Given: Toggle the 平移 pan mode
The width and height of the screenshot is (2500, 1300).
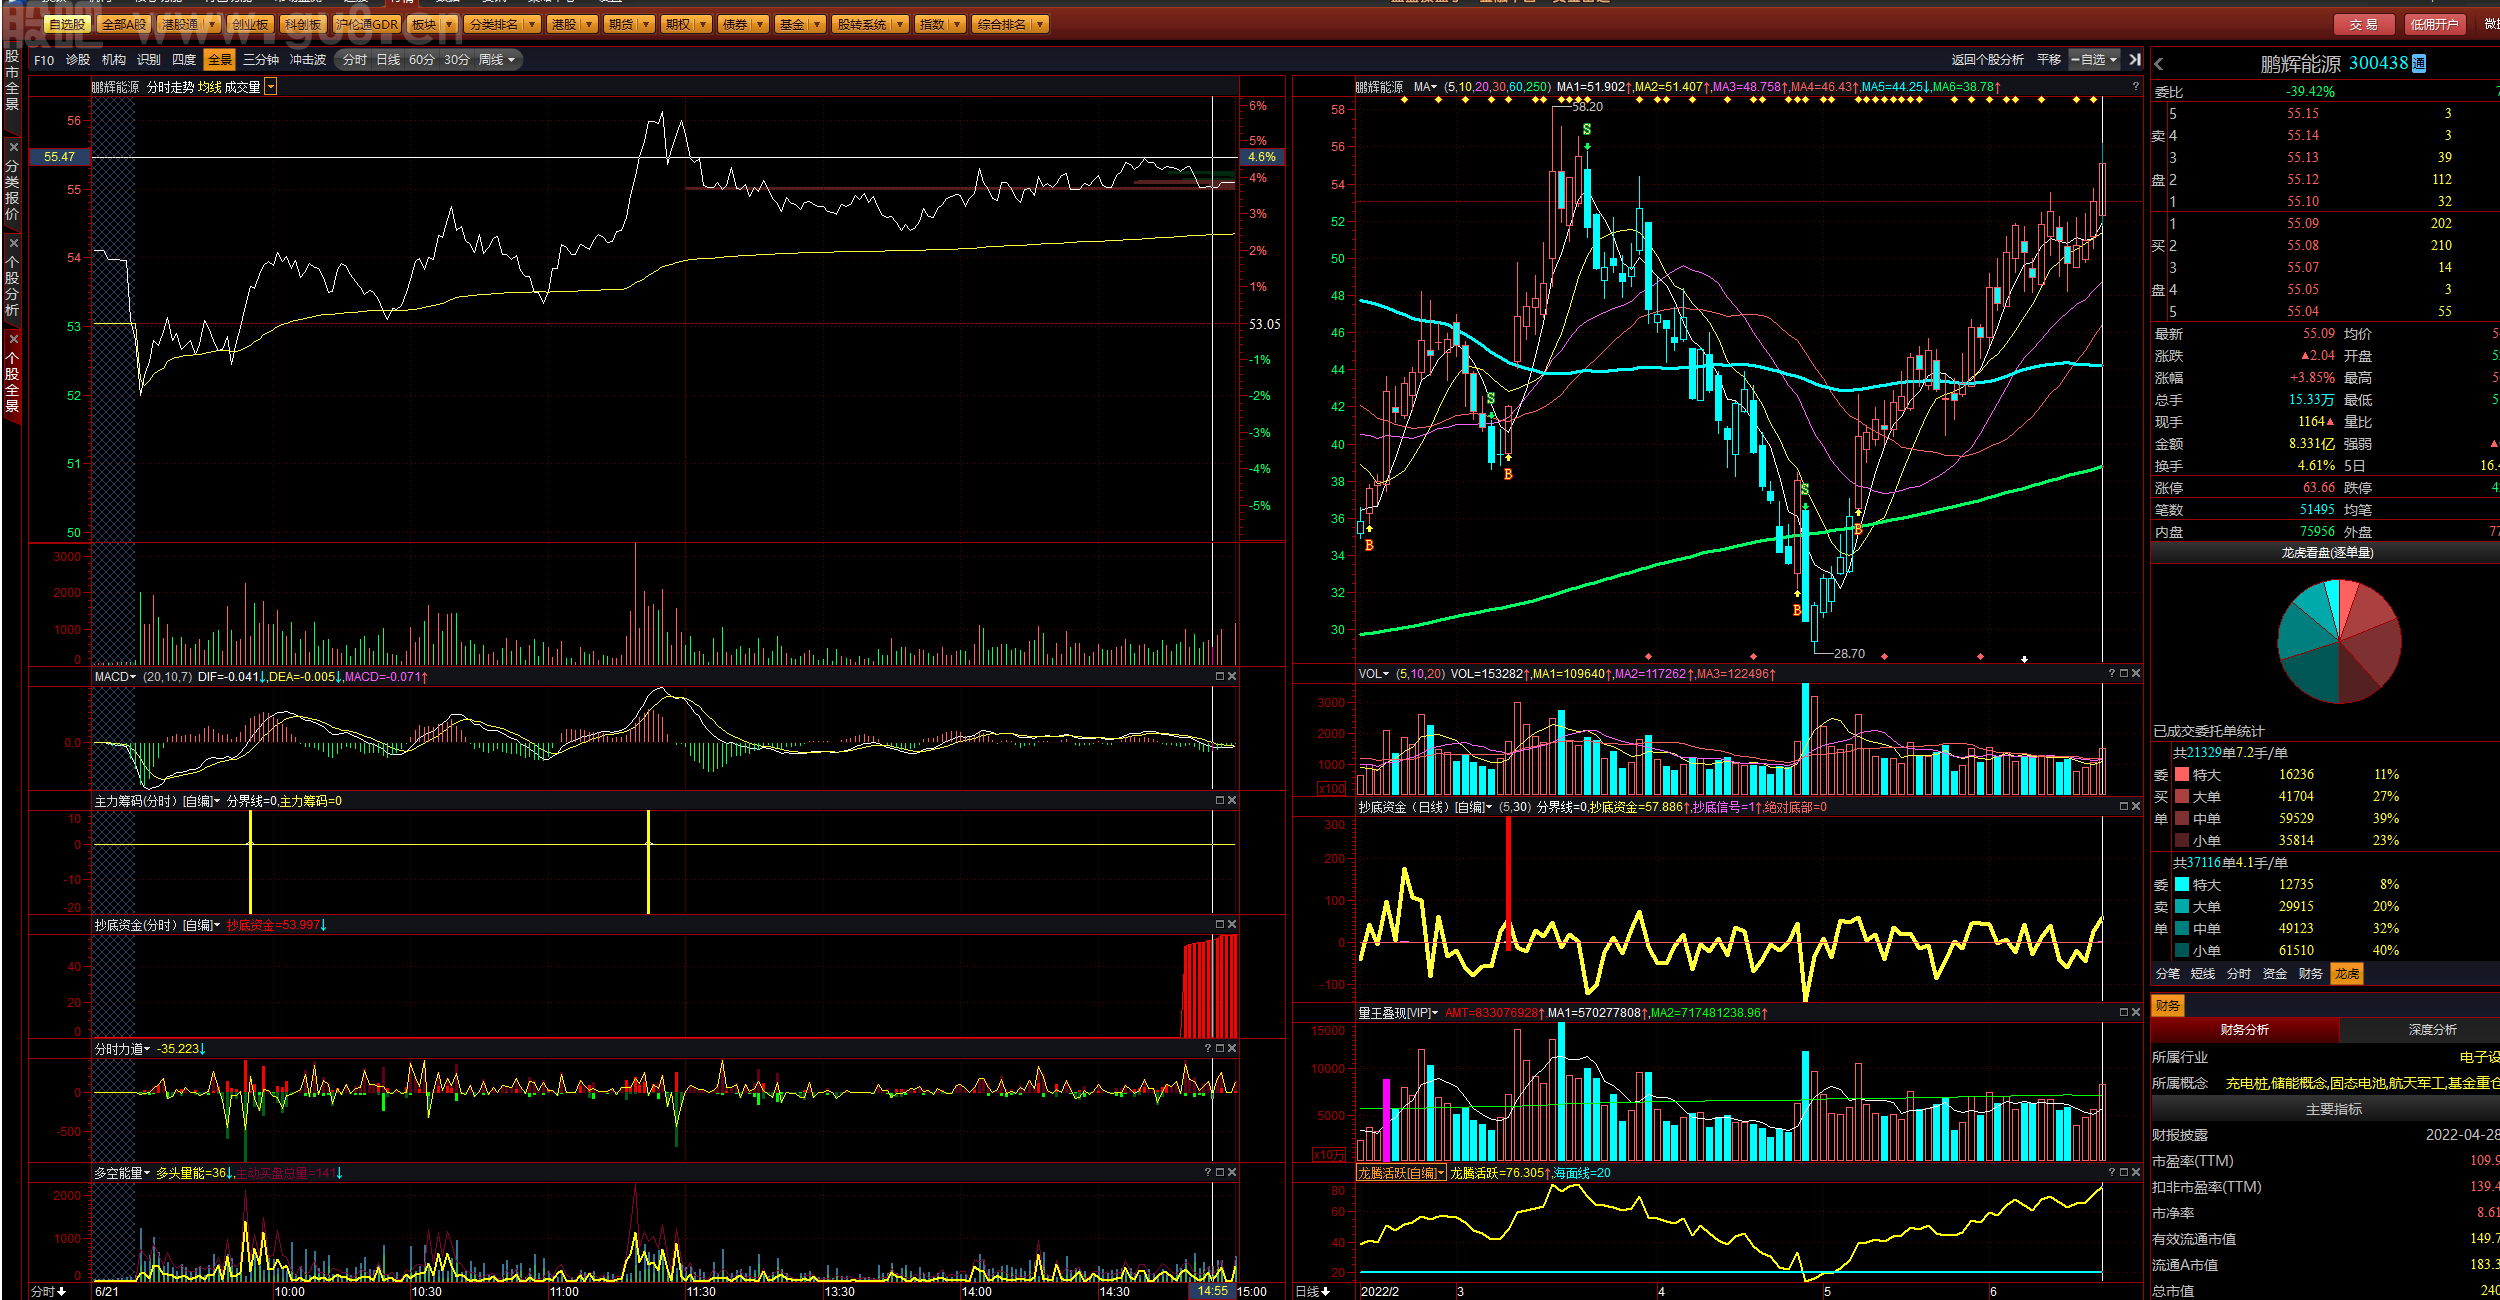Looking at the screenshot, I should [2049, 60].
